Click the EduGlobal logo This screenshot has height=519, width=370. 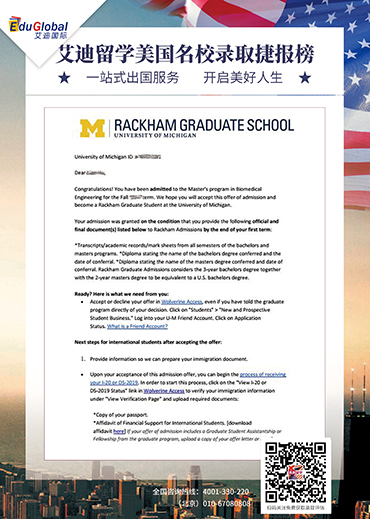coord(38,28)
